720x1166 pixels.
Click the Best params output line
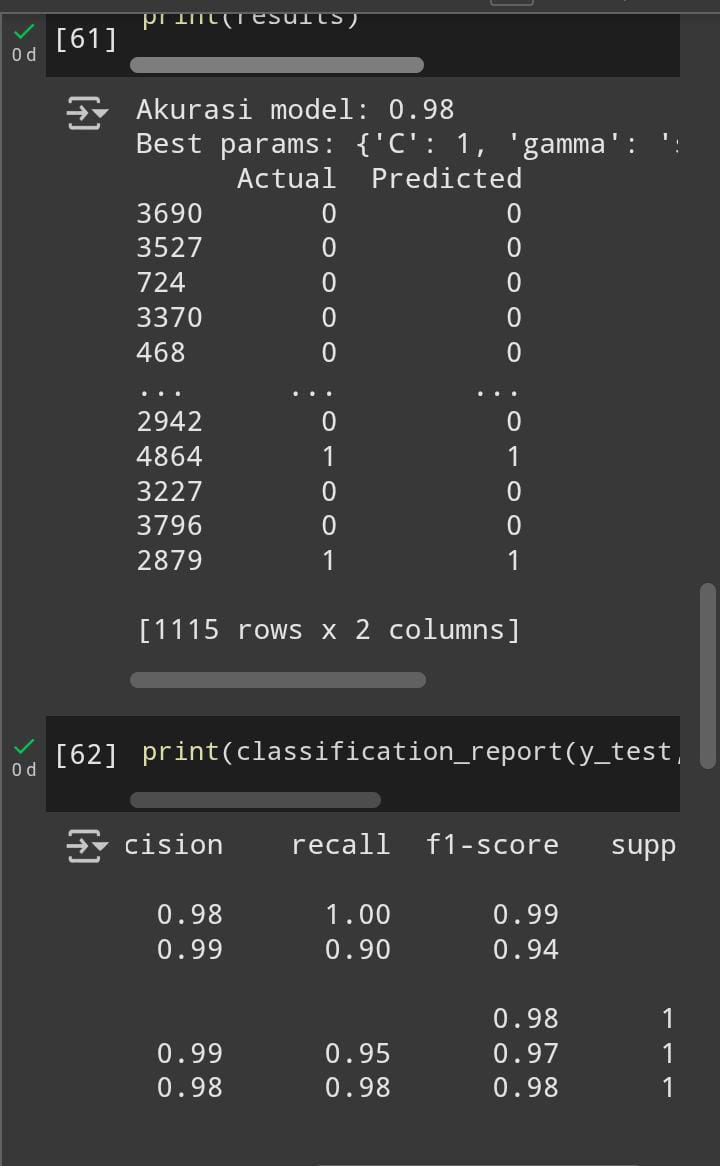tap(407, 144)
